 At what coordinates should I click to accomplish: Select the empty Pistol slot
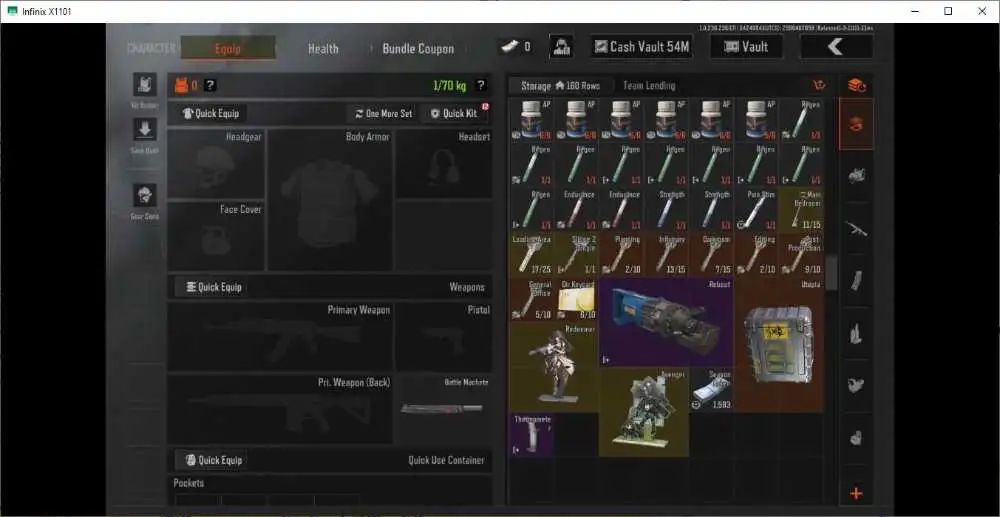point(443,337)
